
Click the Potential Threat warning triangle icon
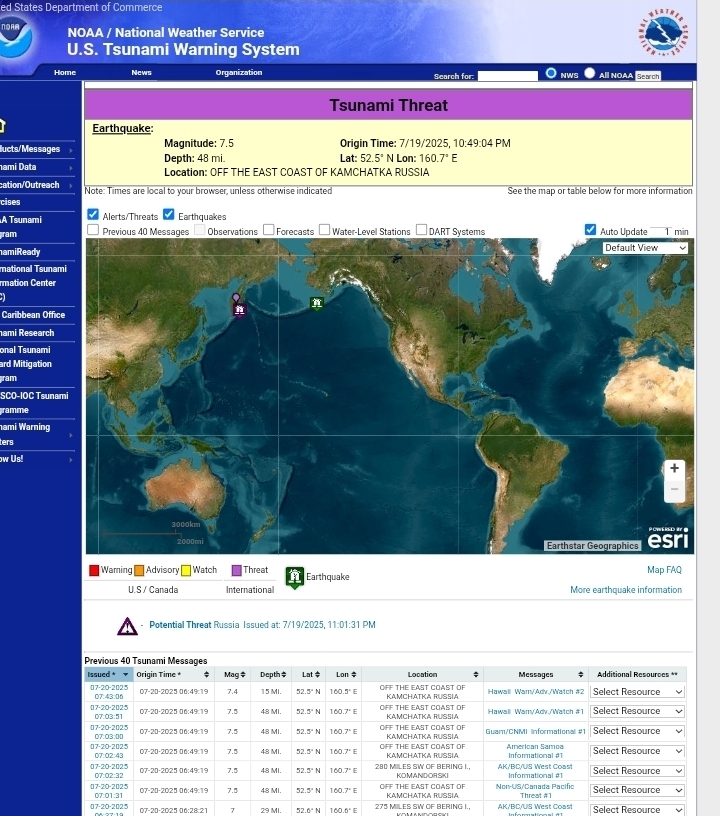click(127, 626)
